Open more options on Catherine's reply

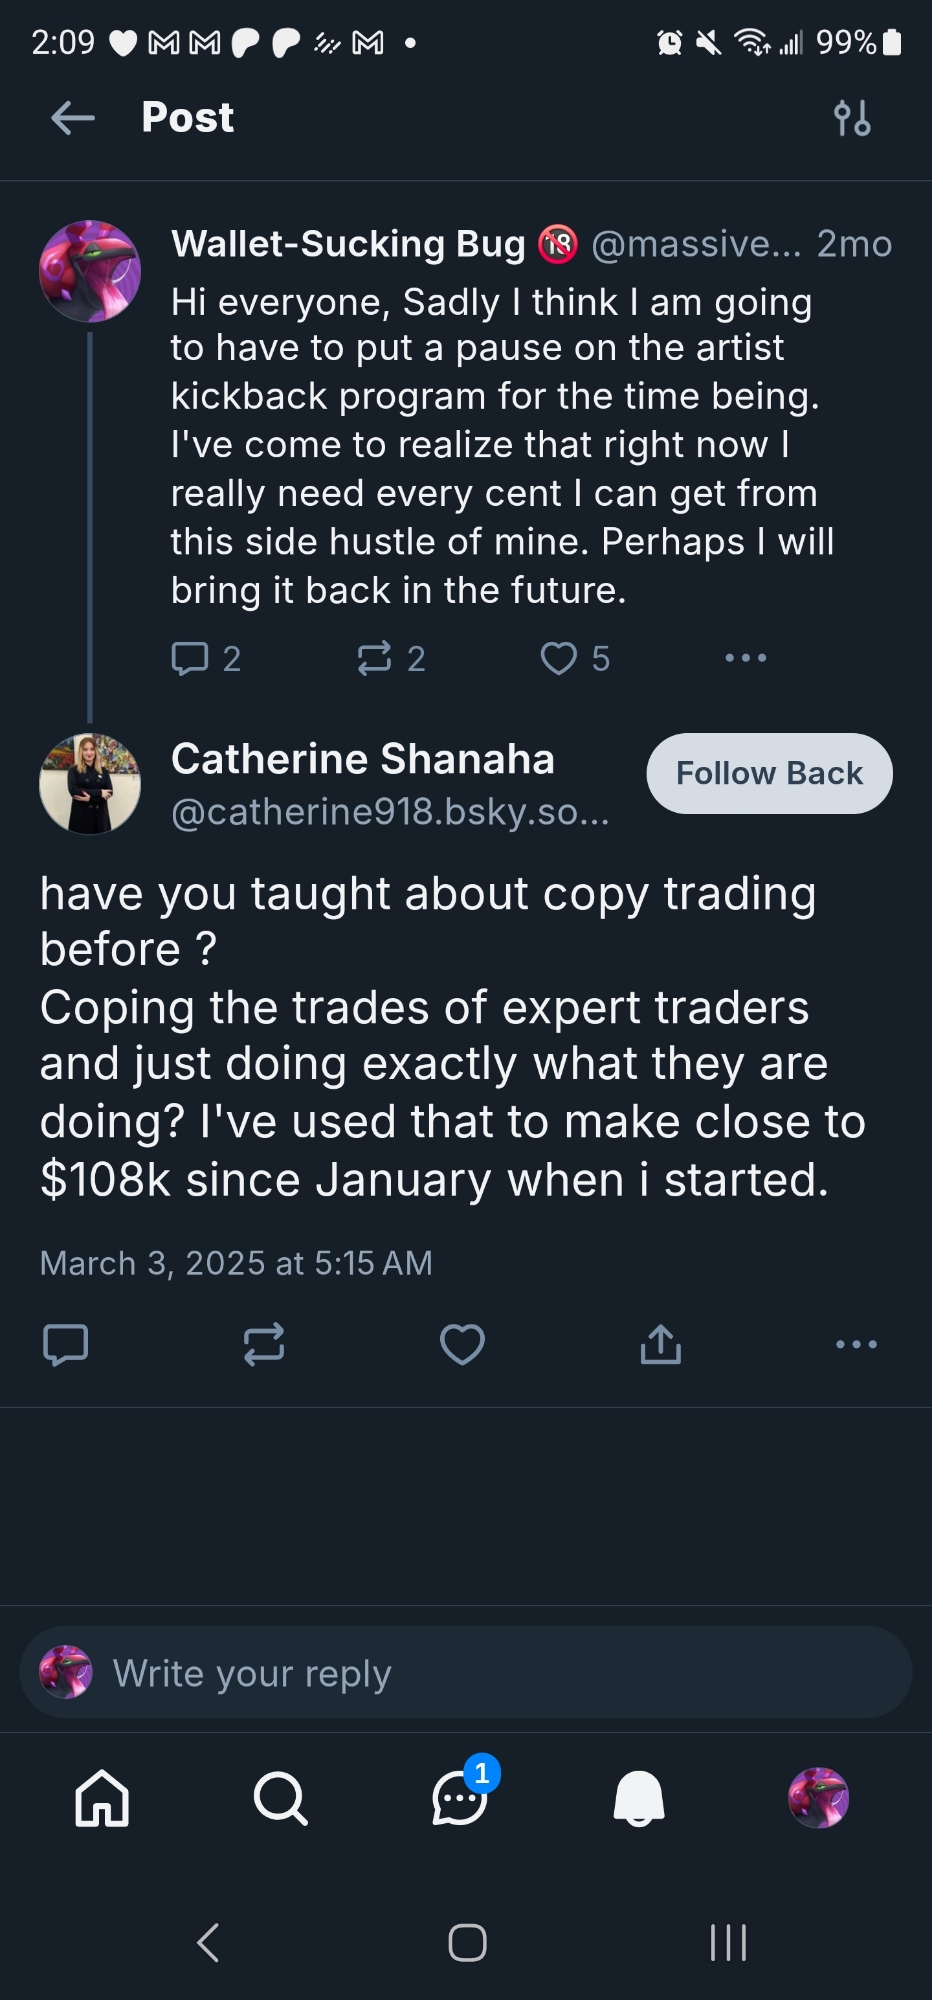(857, 1344)
